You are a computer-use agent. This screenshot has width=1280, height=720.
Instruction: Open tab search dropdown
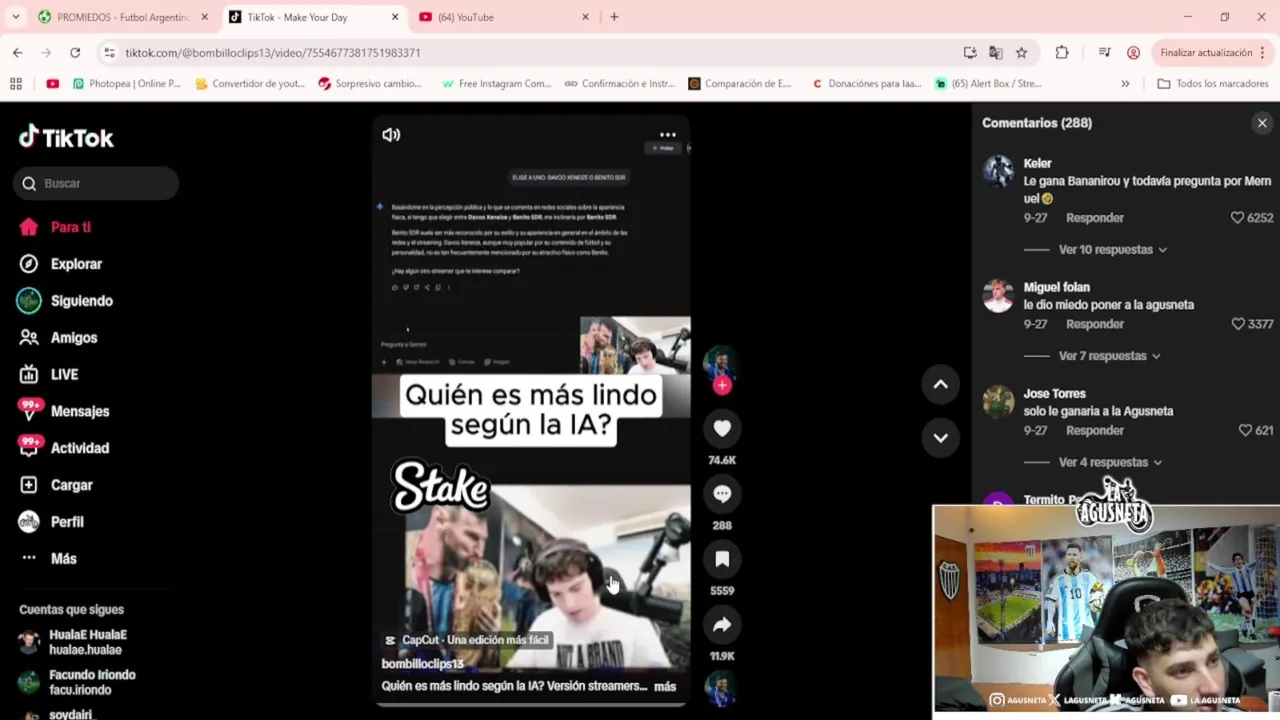(15, 17)
